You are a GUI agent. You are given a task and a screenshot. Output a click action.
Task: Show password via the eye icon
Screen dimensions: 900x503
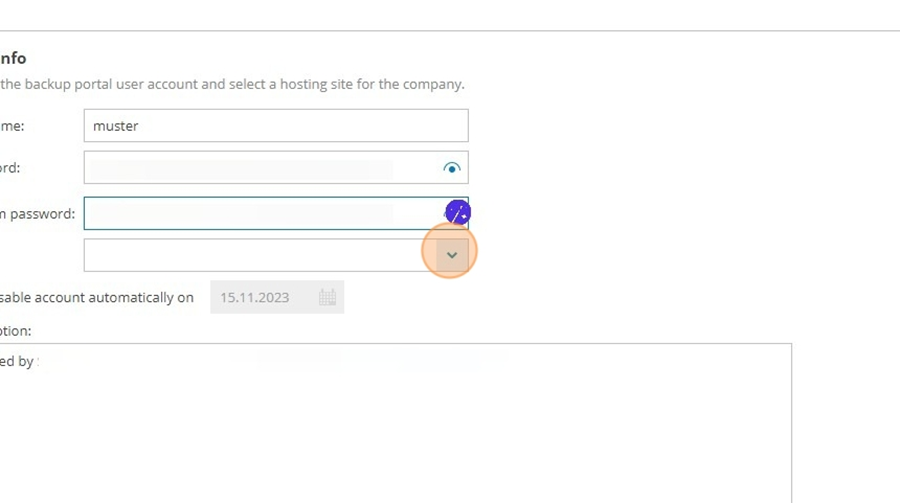pyautogui.click(x=452, y=168)
